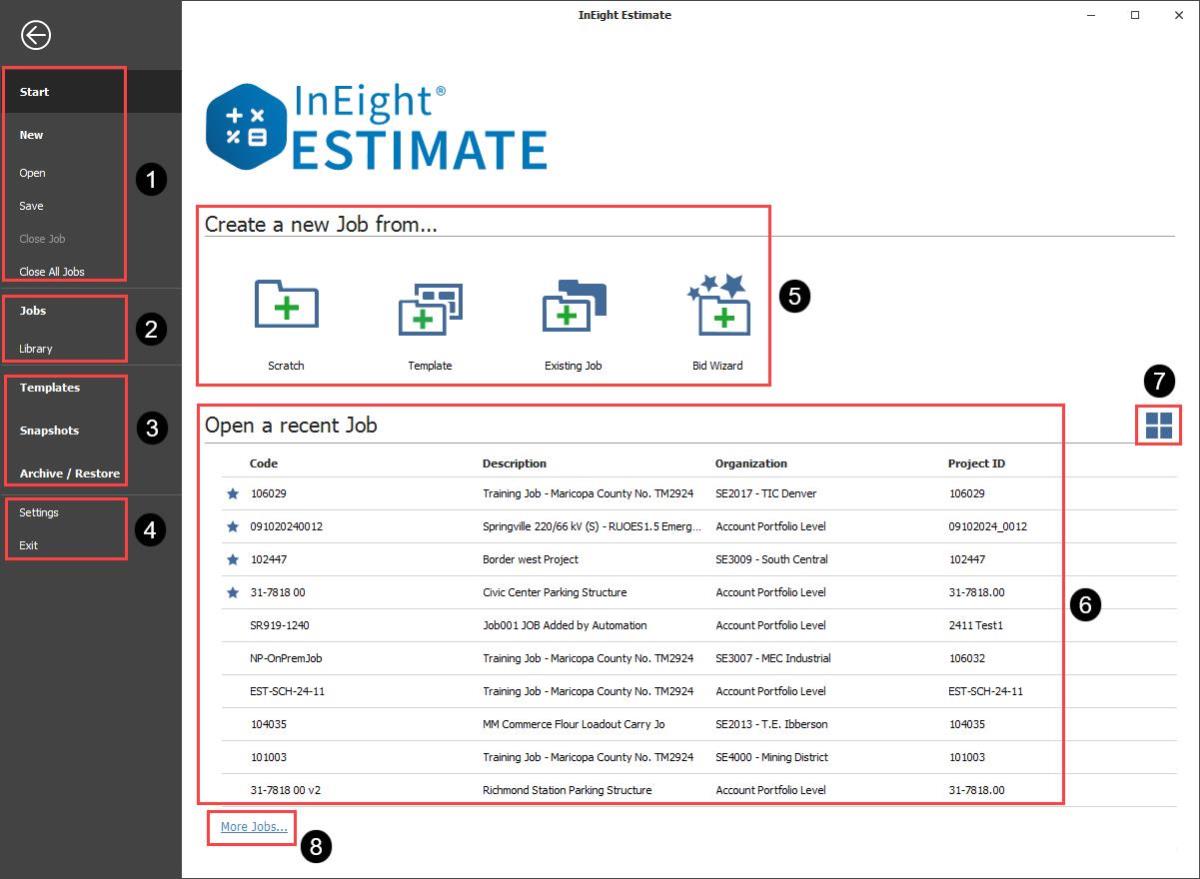Click the back arrow icon

36,36
